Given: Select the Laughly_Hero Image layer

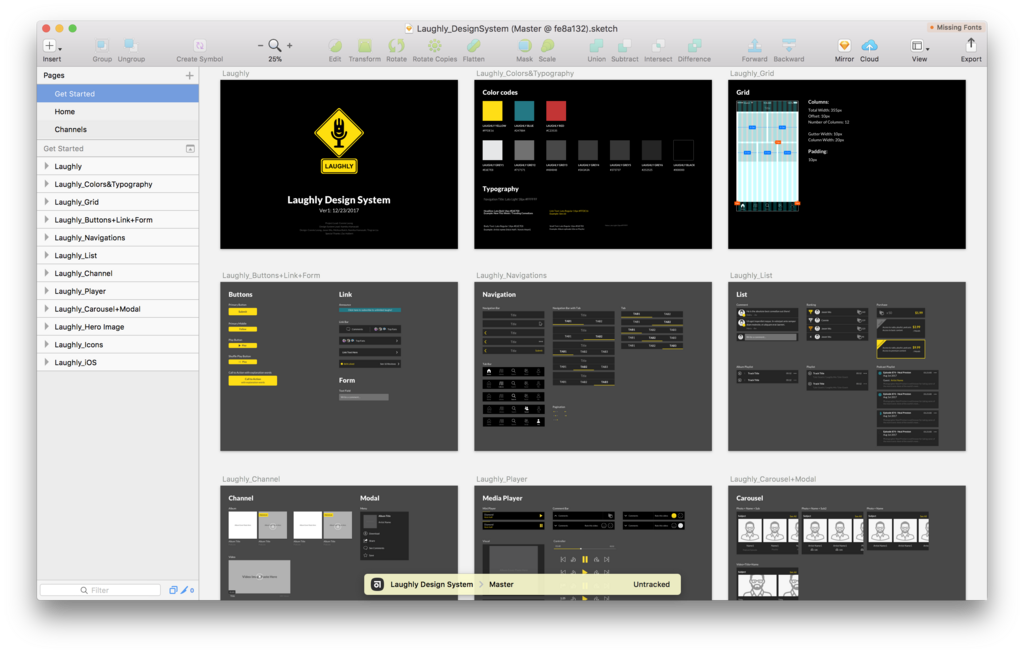Looking at the screenshot, I should 118,326.
